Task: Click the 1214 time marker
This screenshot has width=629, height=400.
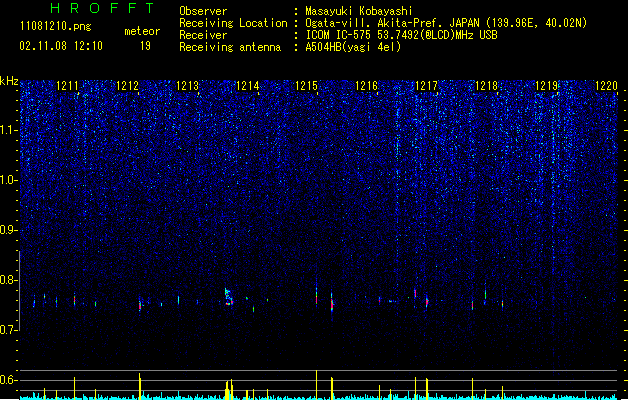Action: coord(248,86)
